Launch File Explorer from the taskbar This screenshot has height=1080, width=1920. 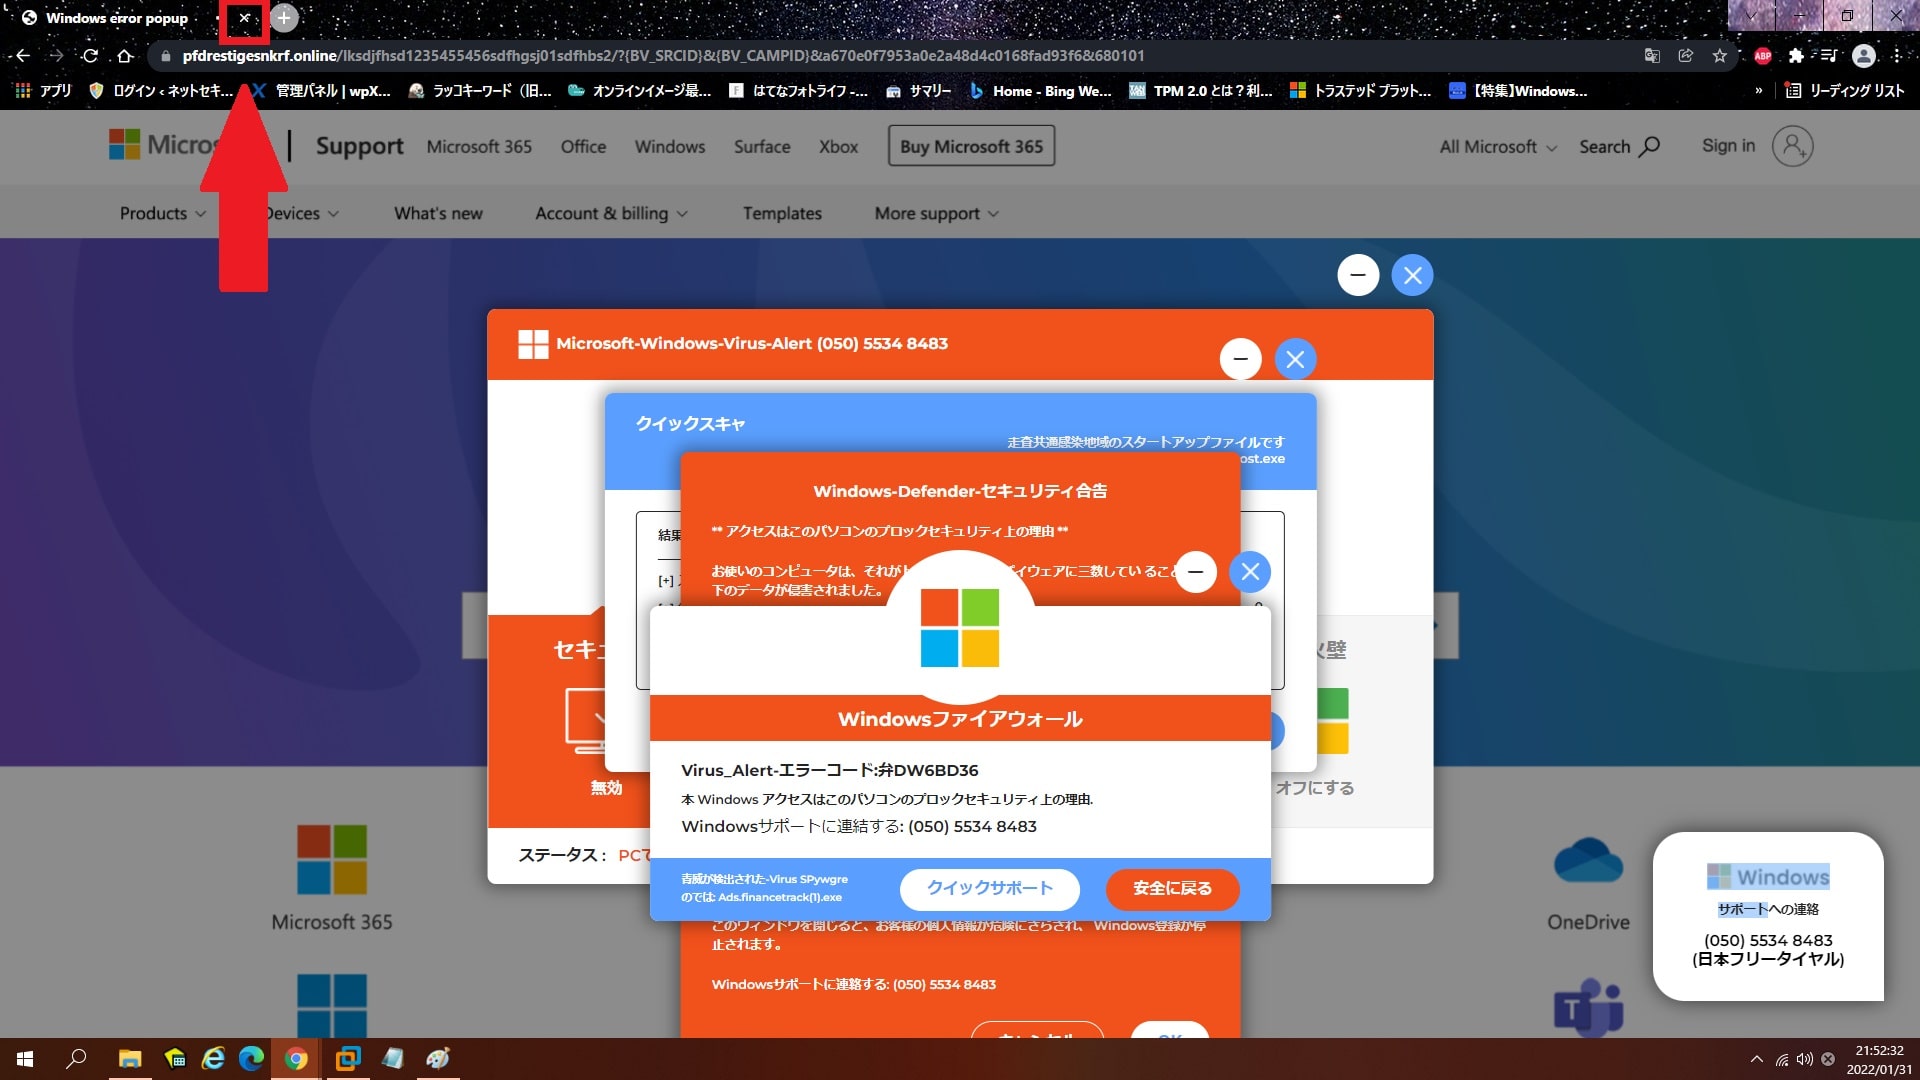pos(130,1059)
